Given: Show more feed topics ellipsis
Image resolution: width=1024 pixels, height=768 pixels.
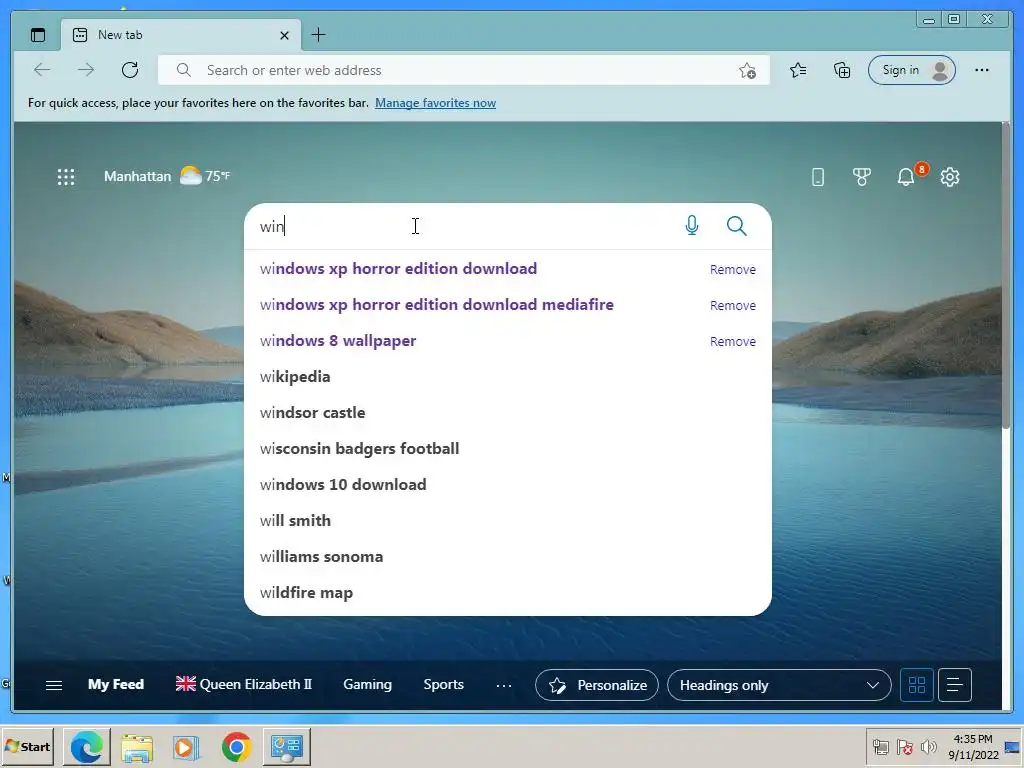Looking at the screenshot, I should (504, 686).
